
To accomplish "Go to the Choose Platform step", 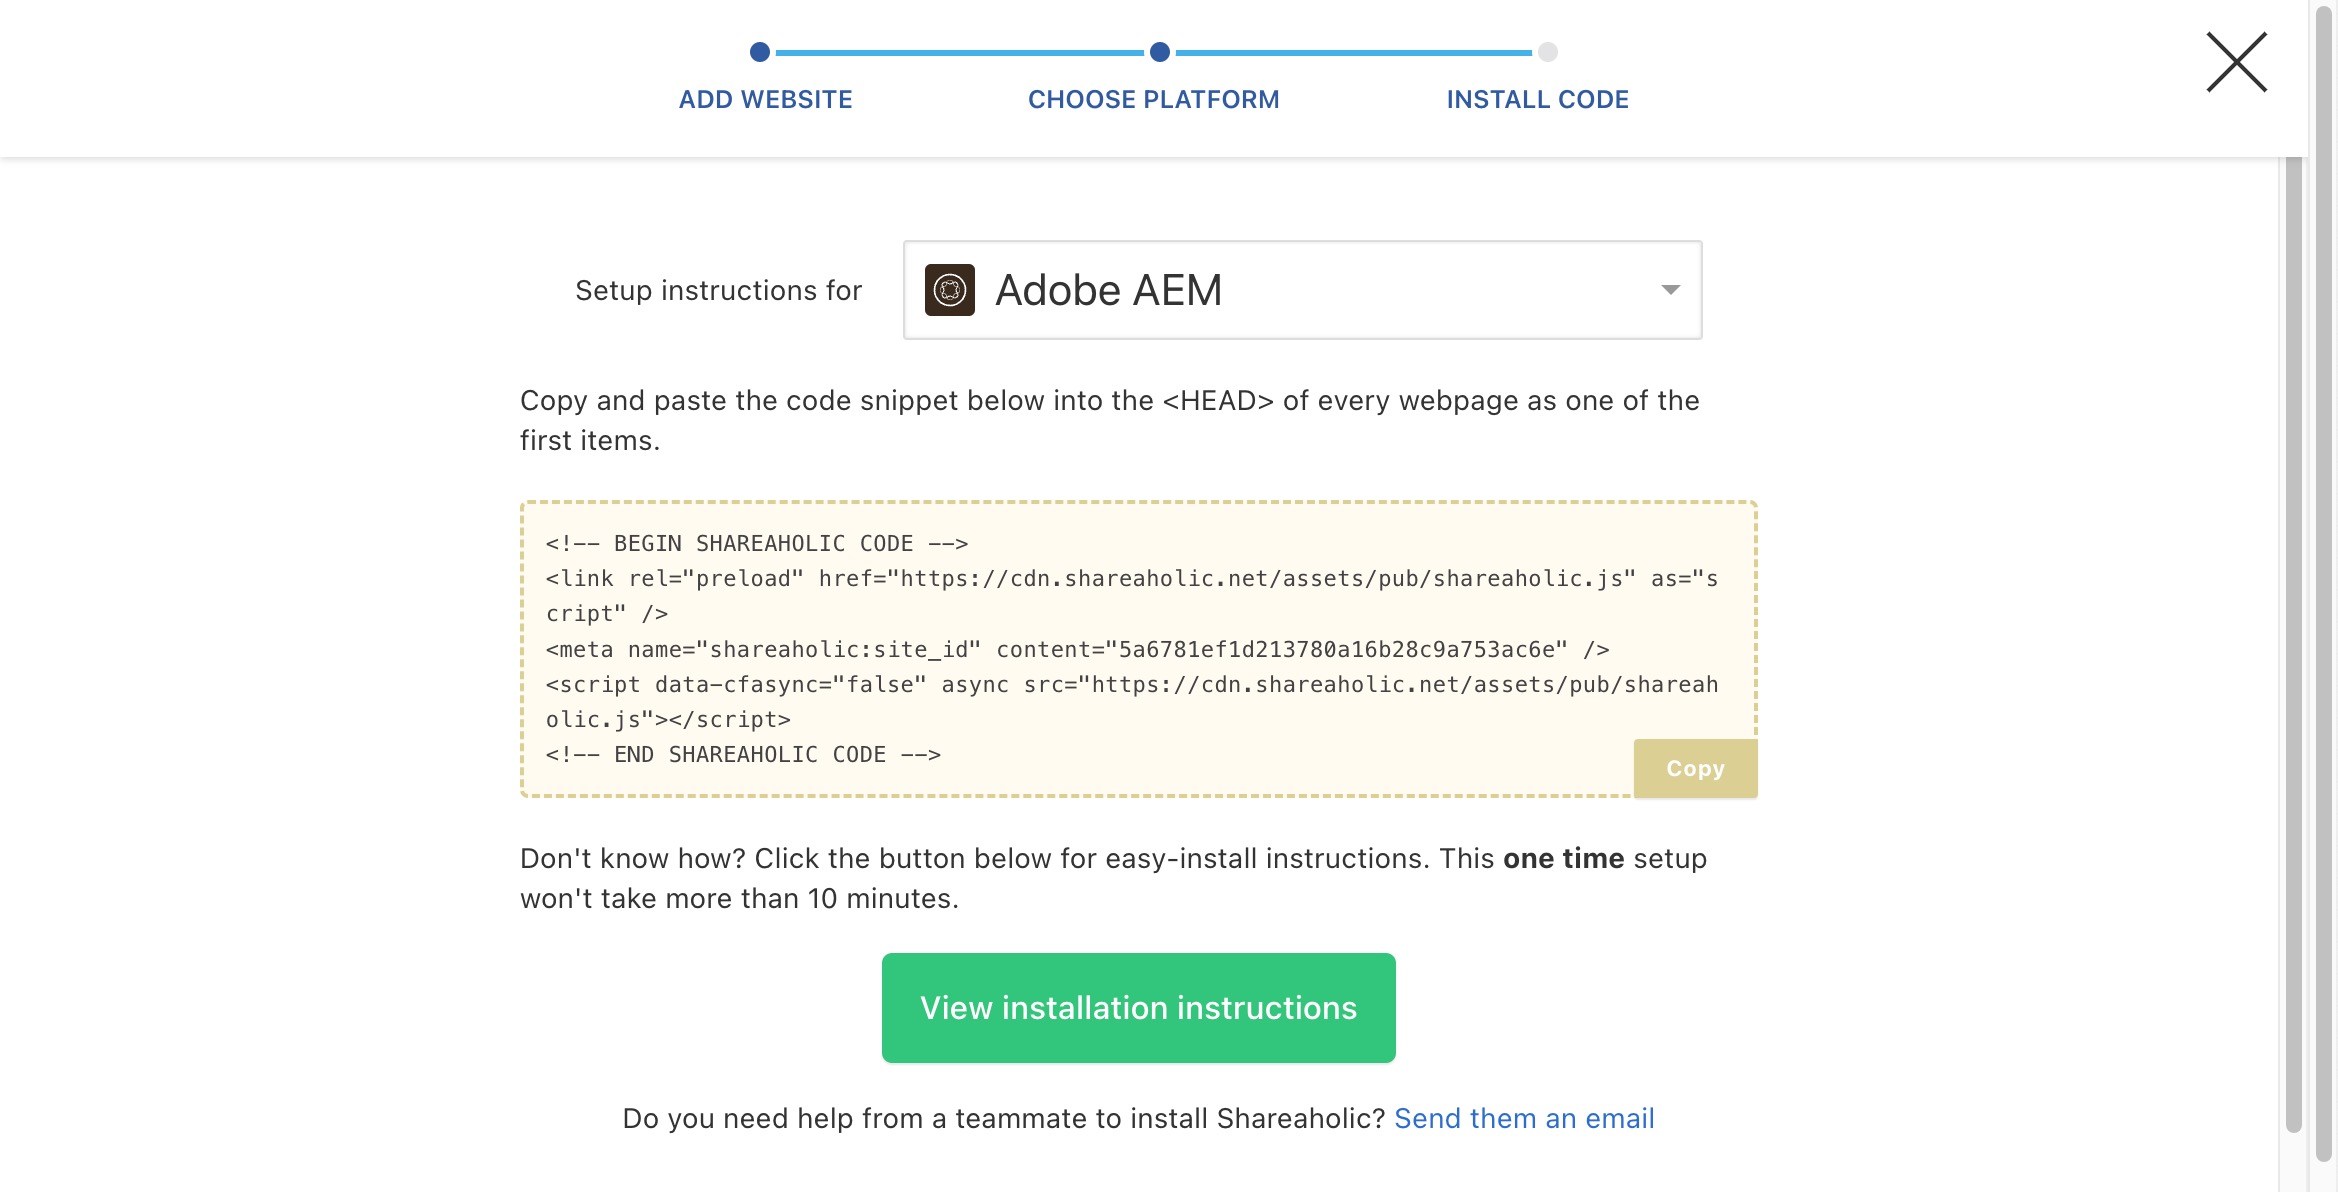I will (1153, 99).
